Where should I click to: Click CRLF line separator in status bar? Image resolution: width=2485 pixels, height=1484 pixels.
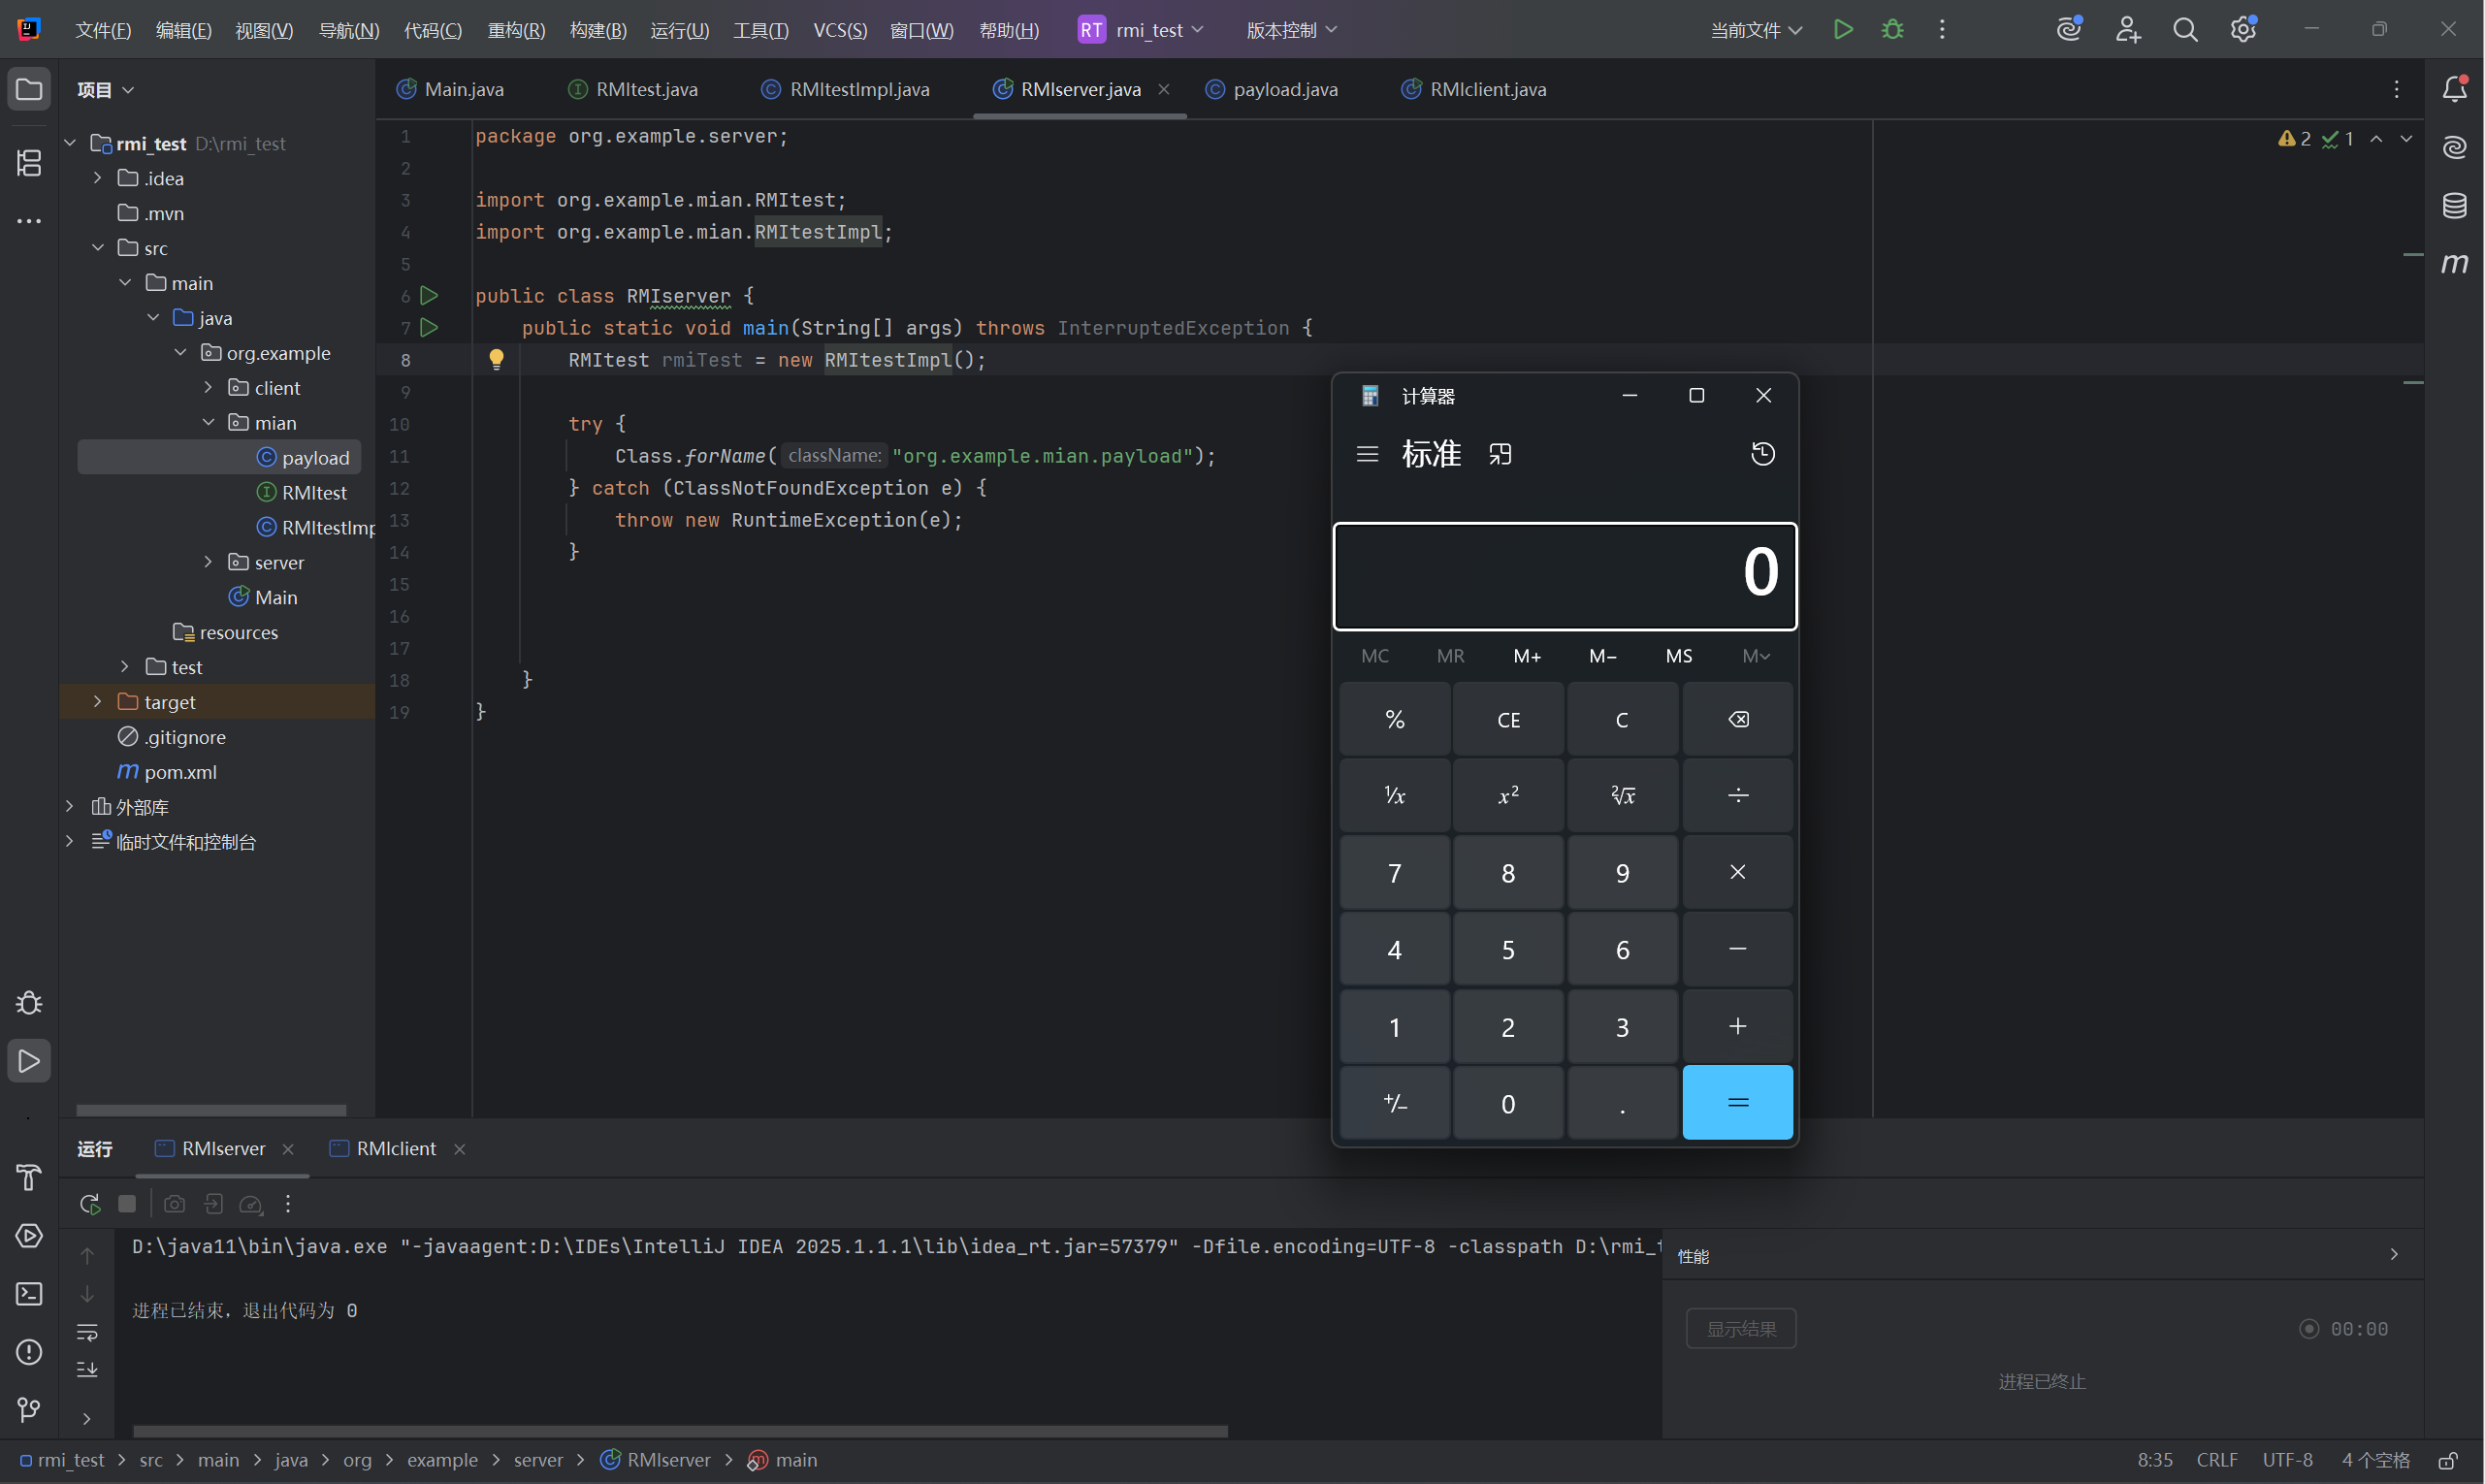click(x=2217, y=1460)
